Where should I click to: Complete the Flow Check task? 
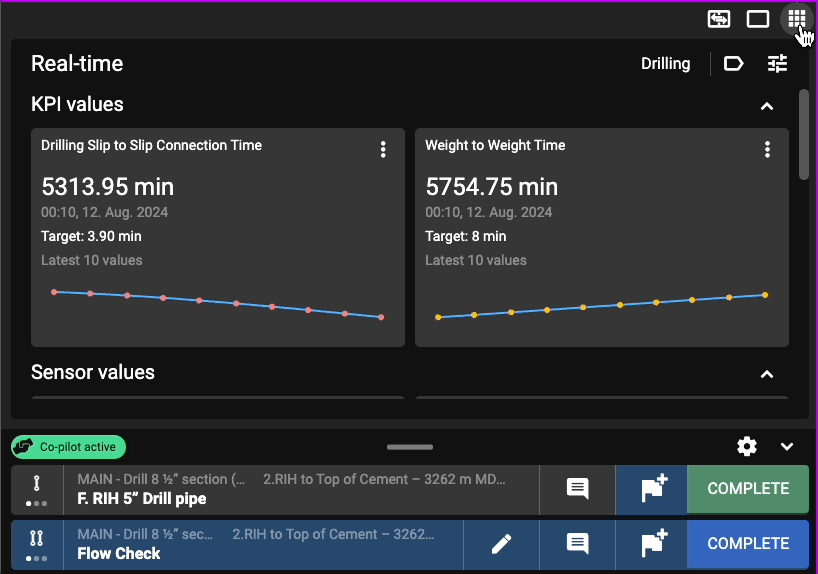[x=747, y=543]
